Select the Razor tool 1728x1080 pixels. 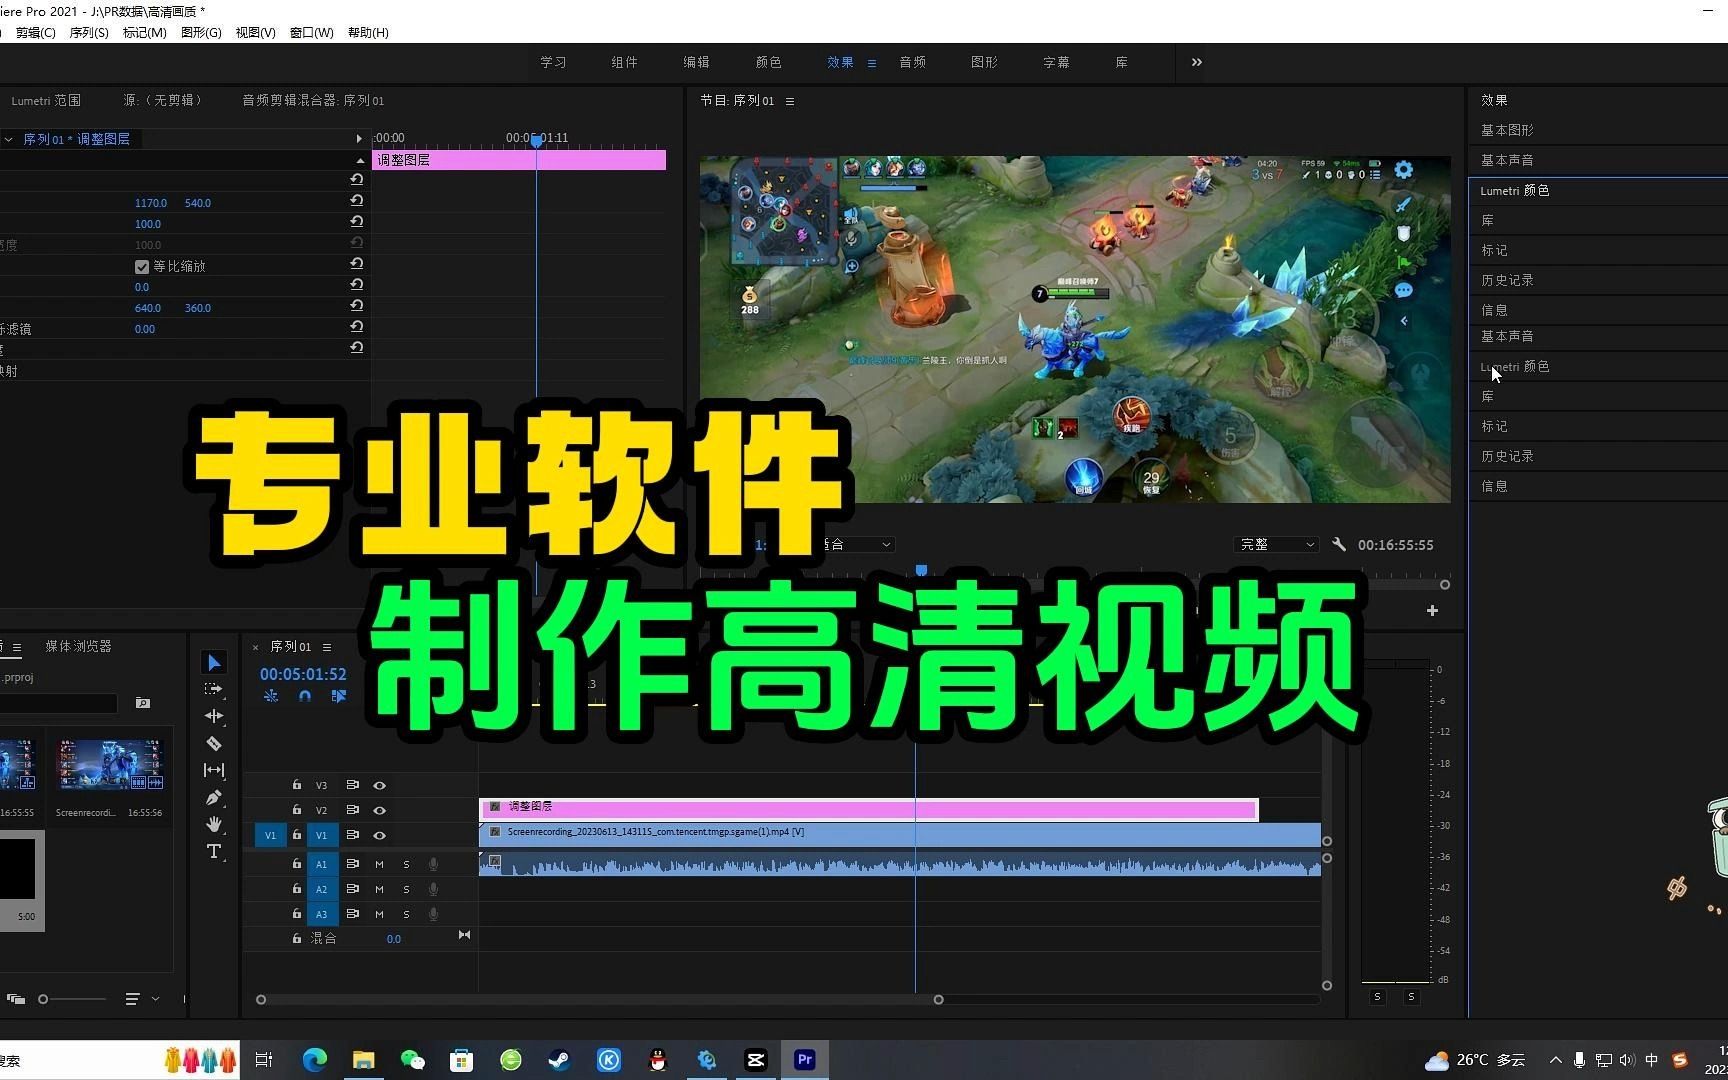214,743
